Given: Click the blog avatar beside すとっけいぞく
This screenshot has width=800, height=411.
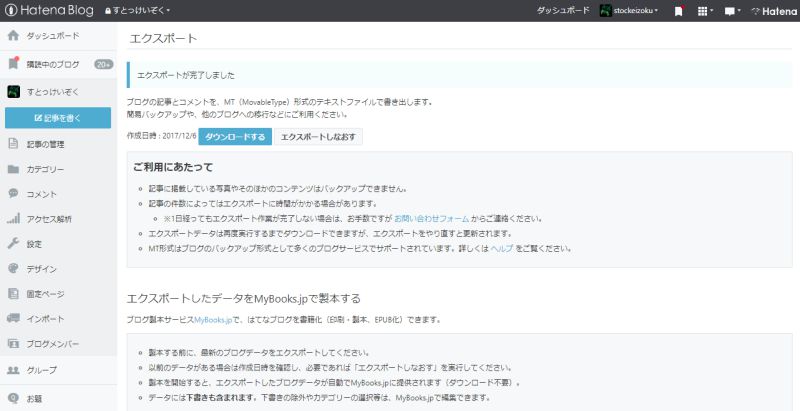Looking at the screenshot, I should click(13, 92).
